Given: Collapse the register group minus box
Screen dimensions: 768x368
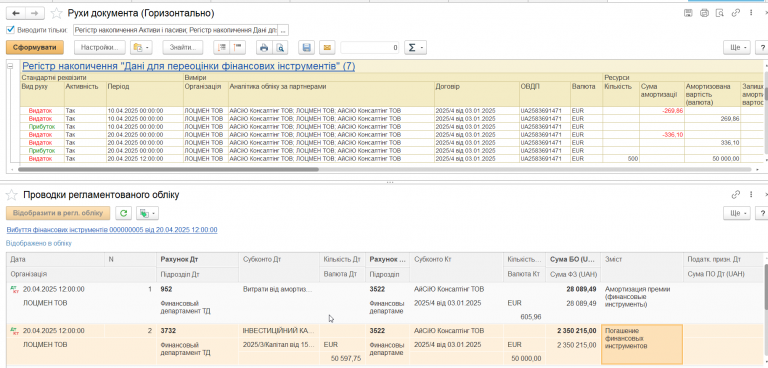Looking at the screenshot, I should (x=10, y=66).
